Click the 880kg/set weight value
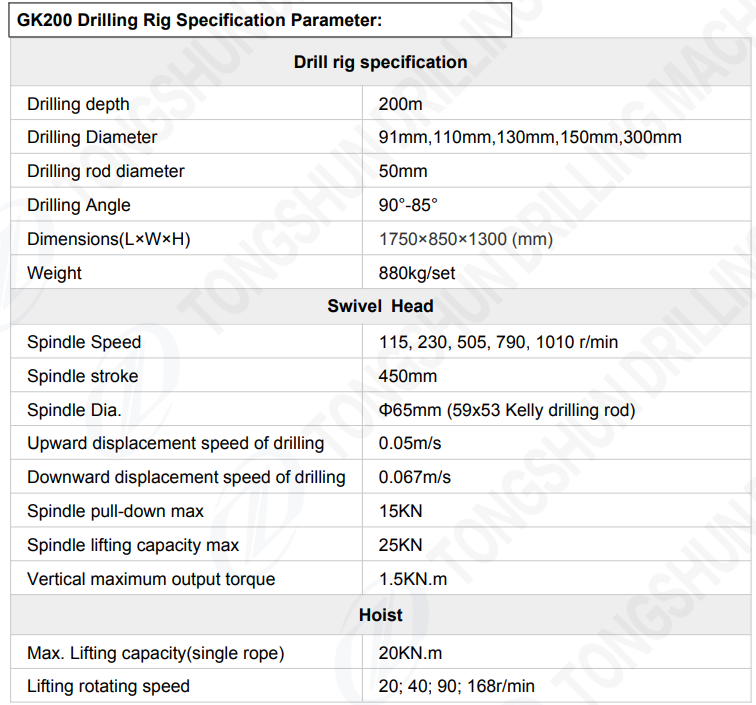 point(417,273)
